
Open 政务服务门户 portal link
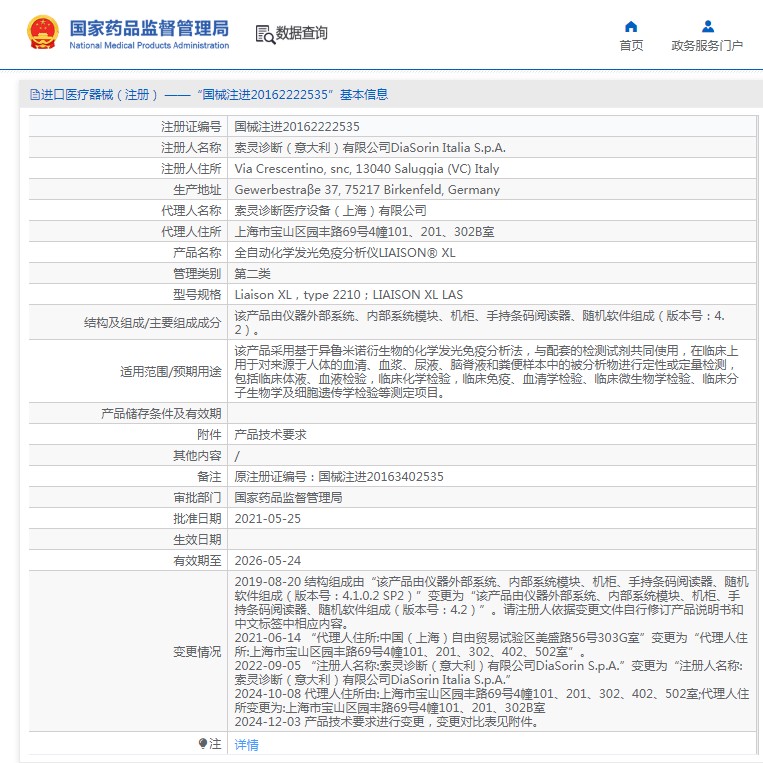click(707, 46)
